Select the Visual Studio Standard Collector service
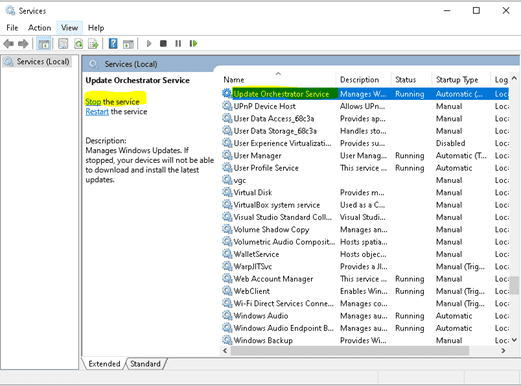The width and height of the screenshot is (521, 386). pyautogui.click(x=365, y=217)
